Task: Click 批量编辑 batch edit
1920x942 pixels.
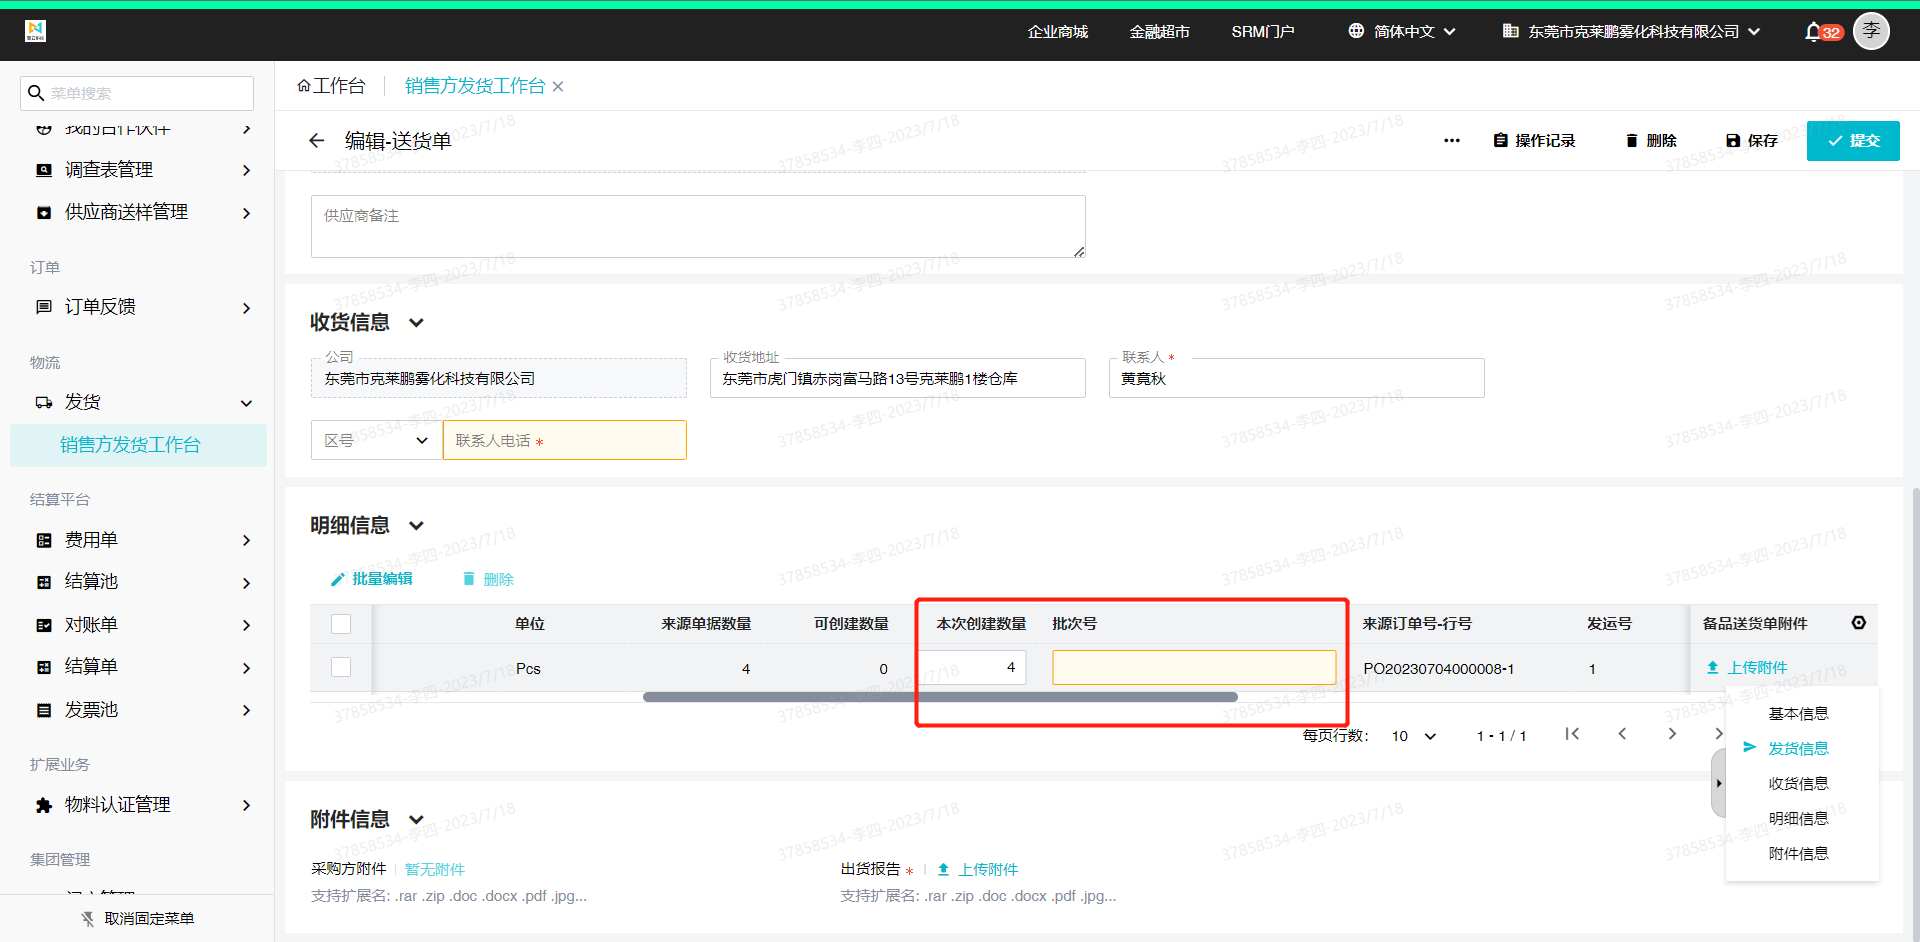Action: [371, 579]
